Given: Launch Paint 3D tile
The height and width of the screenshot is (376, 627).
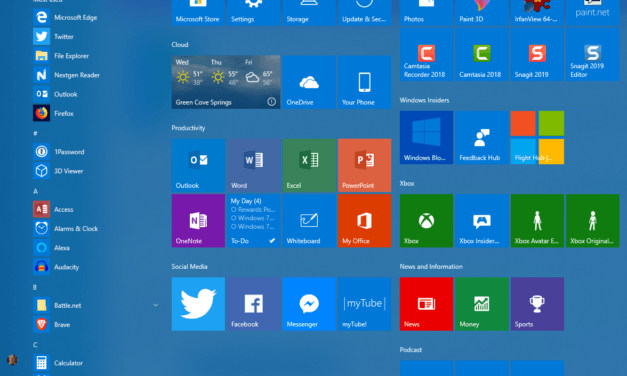Looking at the screenshot, I should pos(482,12).
